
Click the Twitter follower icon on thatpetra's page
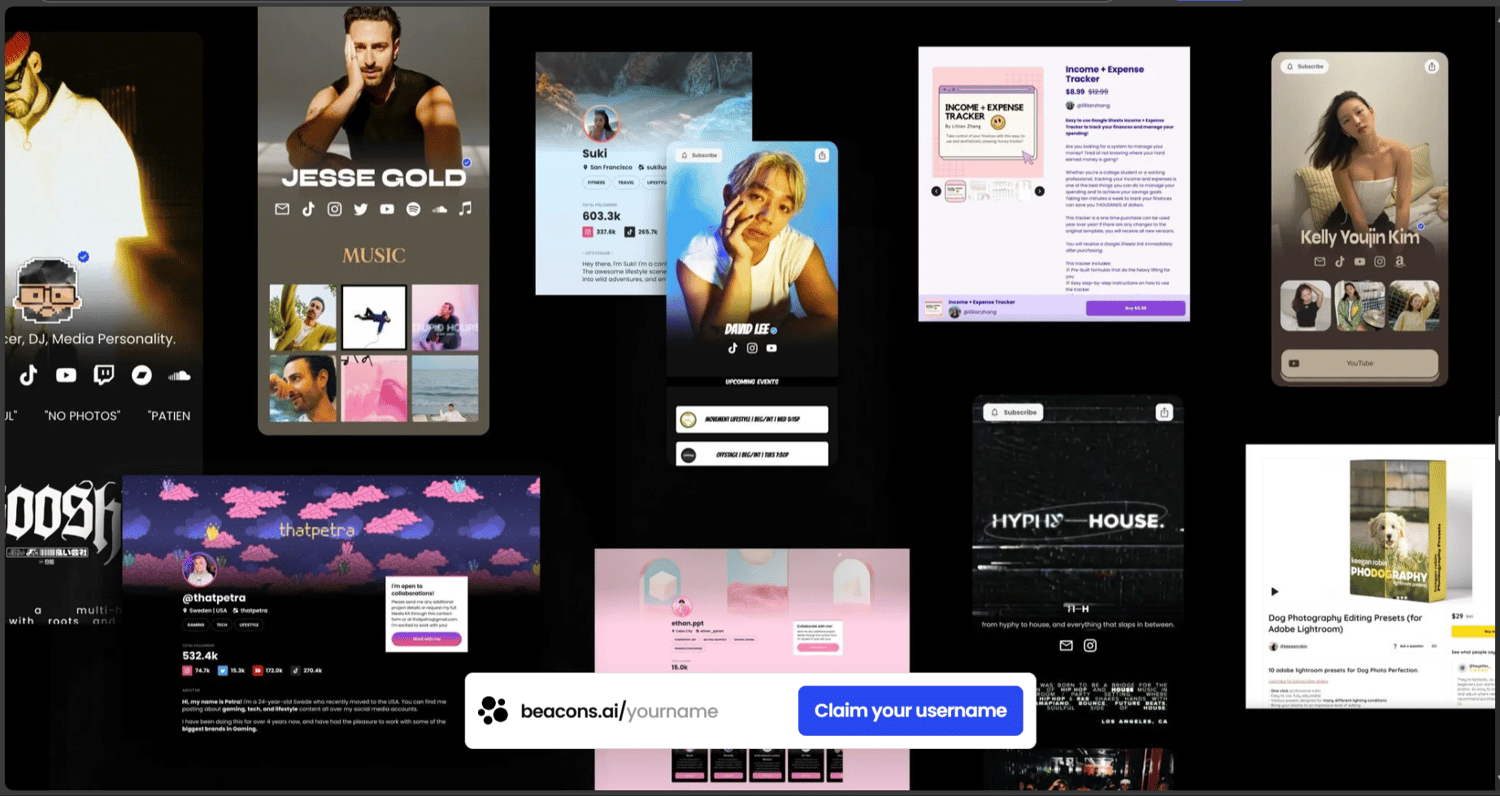tap(223, 671)
